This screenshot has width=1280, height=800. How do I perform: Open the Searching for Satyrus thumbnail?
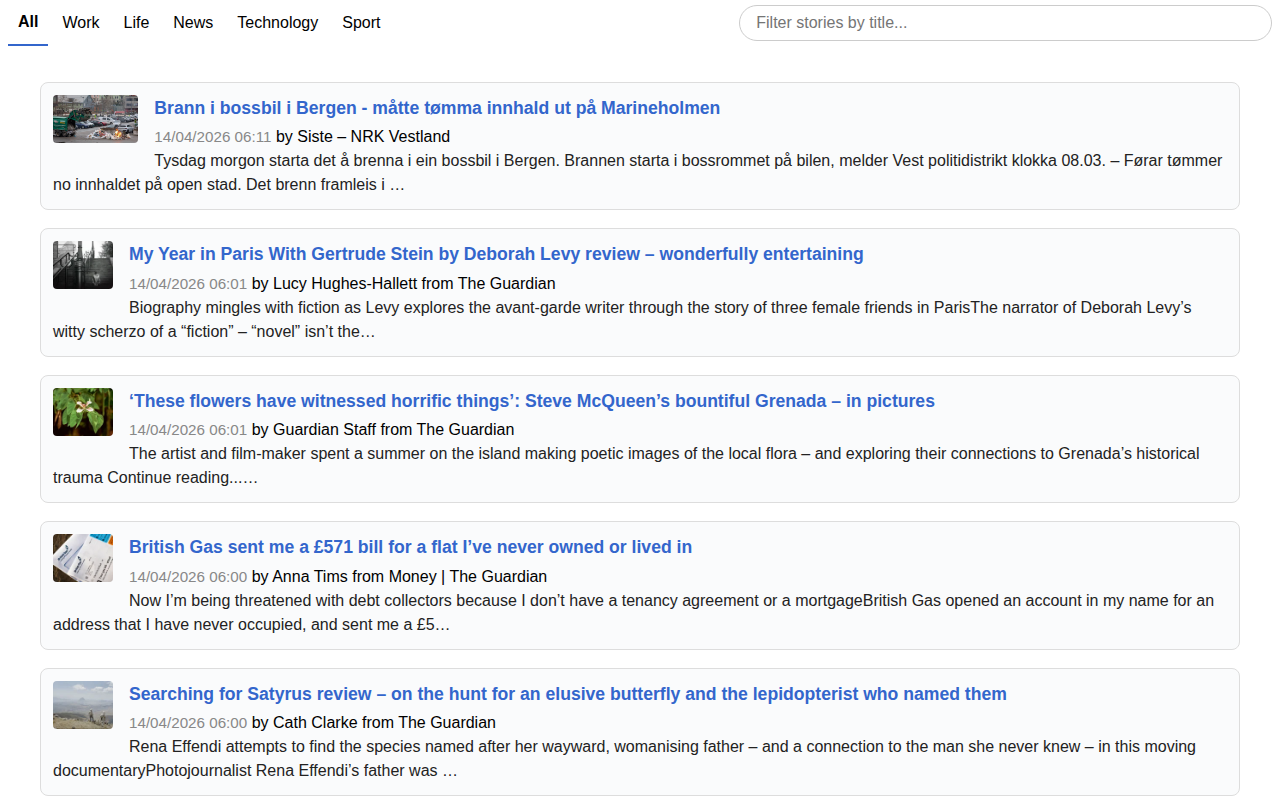pyautogui.click(x=83, y=705)
